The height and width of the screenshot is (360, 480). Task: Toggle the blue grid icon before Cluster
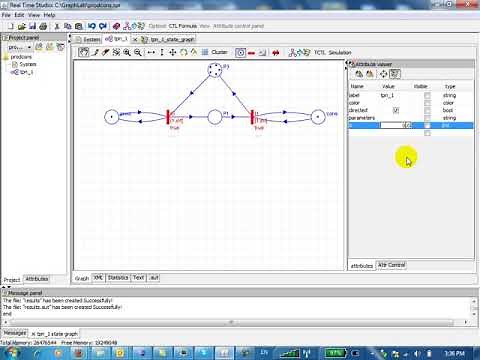coord(205,52)
